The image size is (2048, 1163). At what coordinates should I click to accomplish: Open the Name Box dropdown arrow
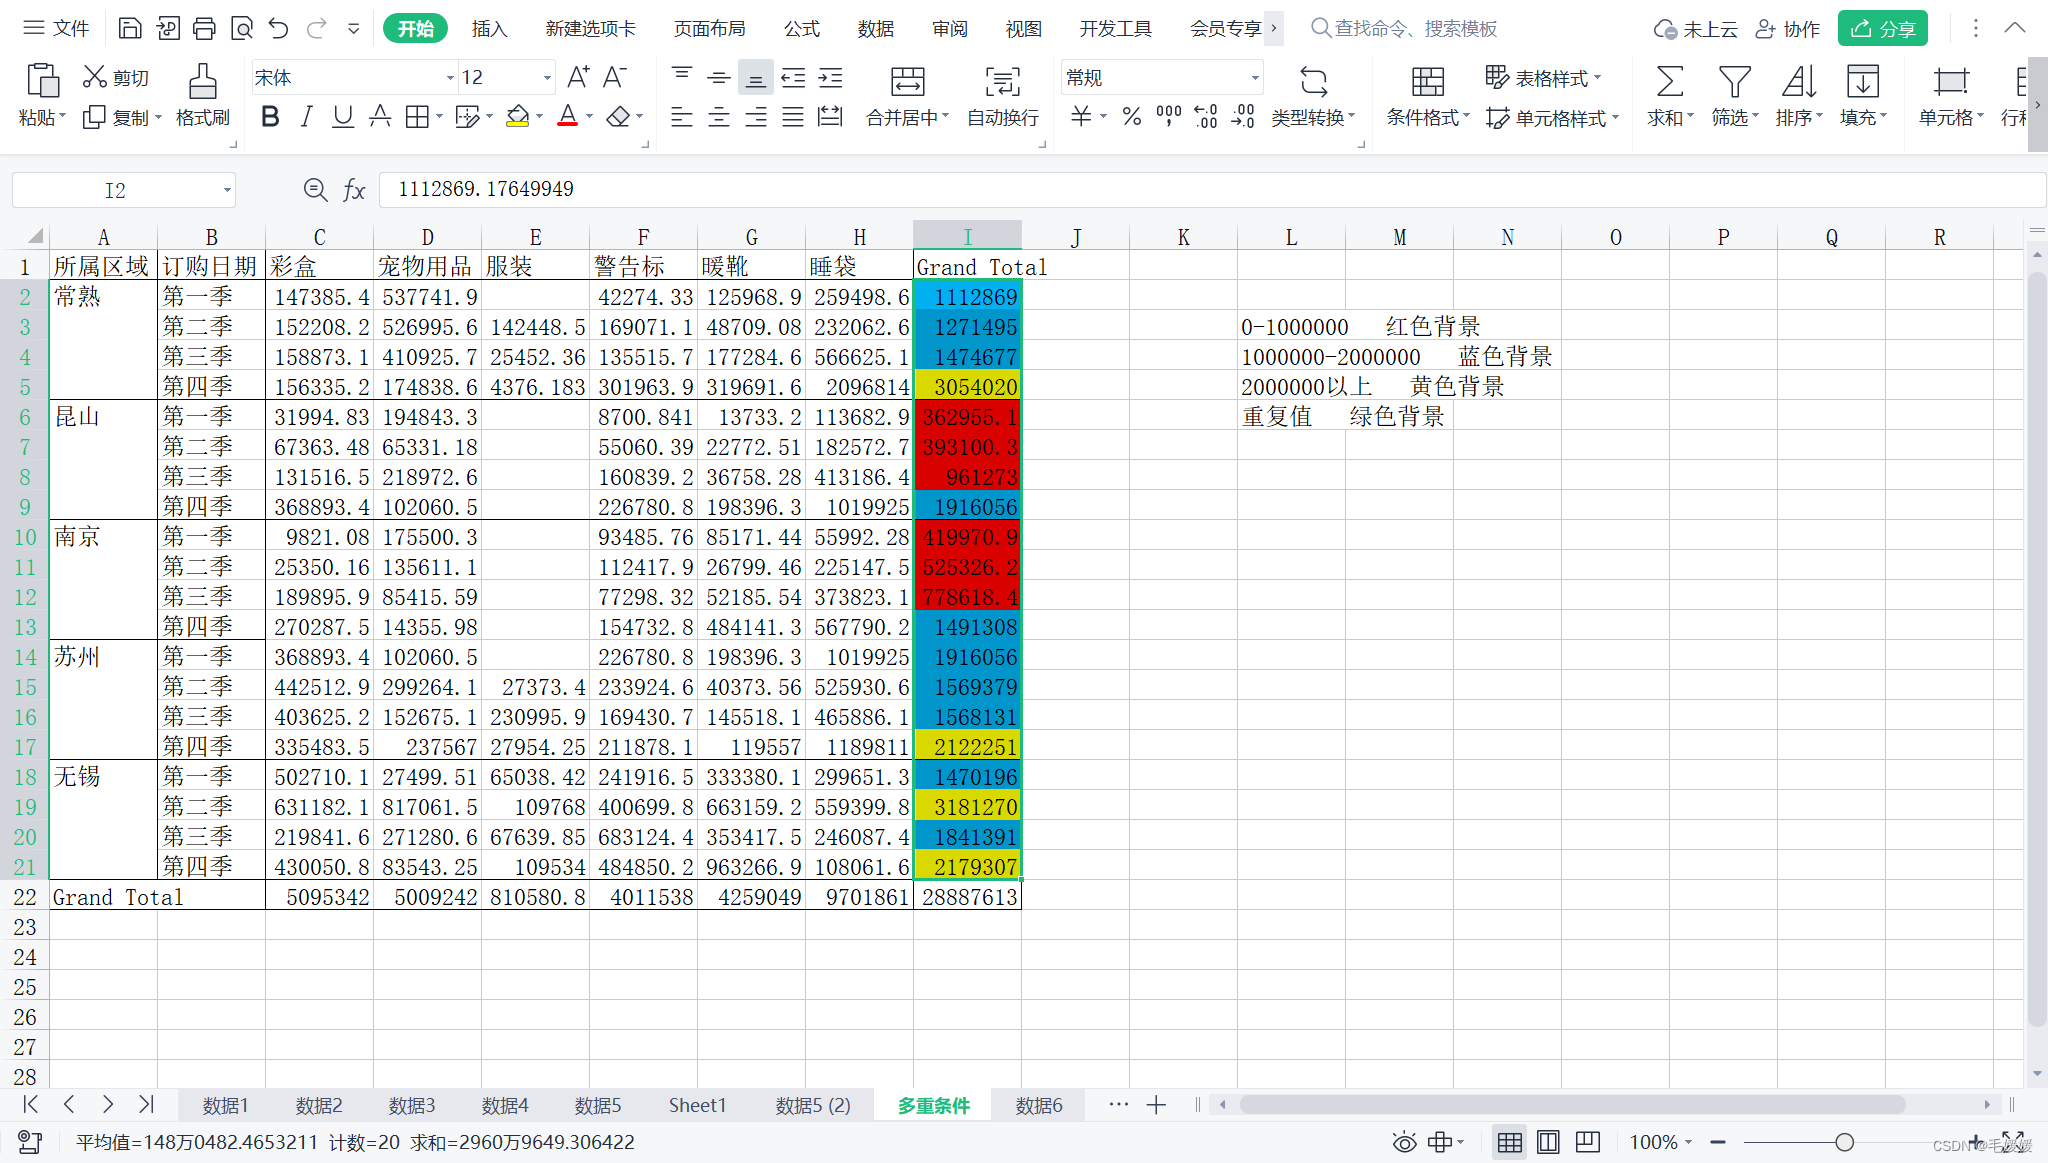(227, 190)
